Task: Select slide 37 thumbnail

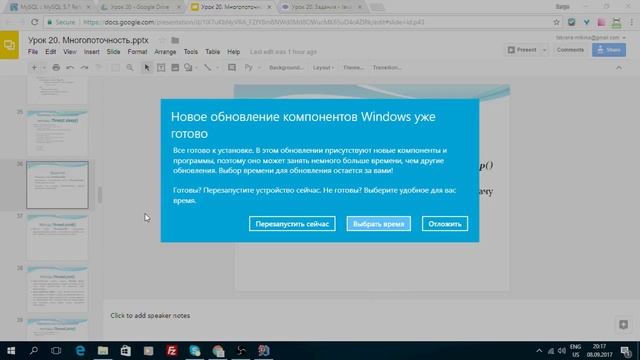Action: (x=57, y=237)
